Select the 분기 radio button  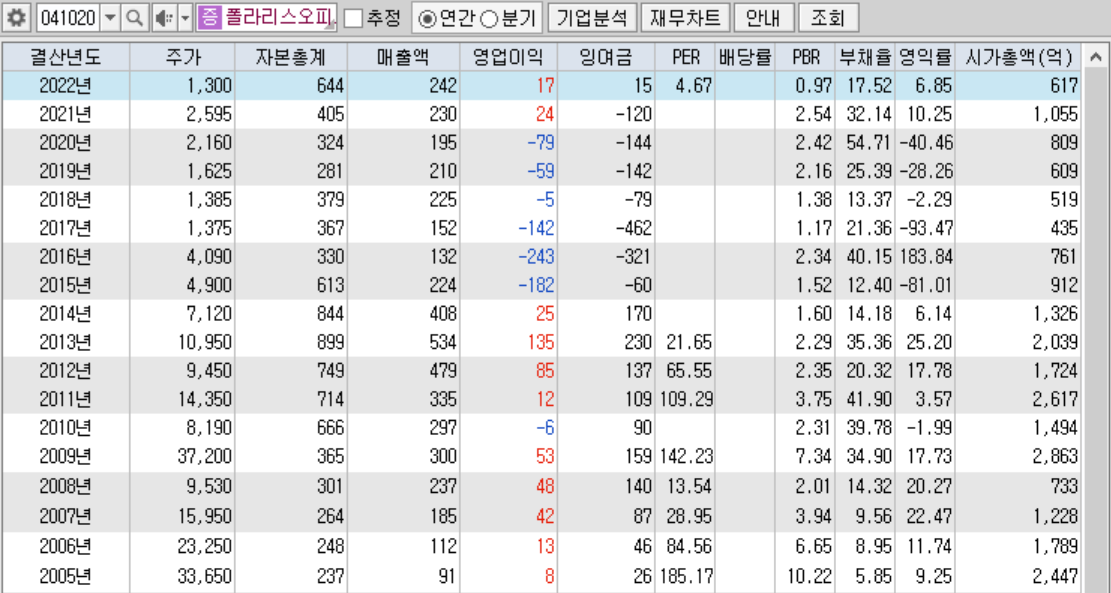(x=489, y=19)
